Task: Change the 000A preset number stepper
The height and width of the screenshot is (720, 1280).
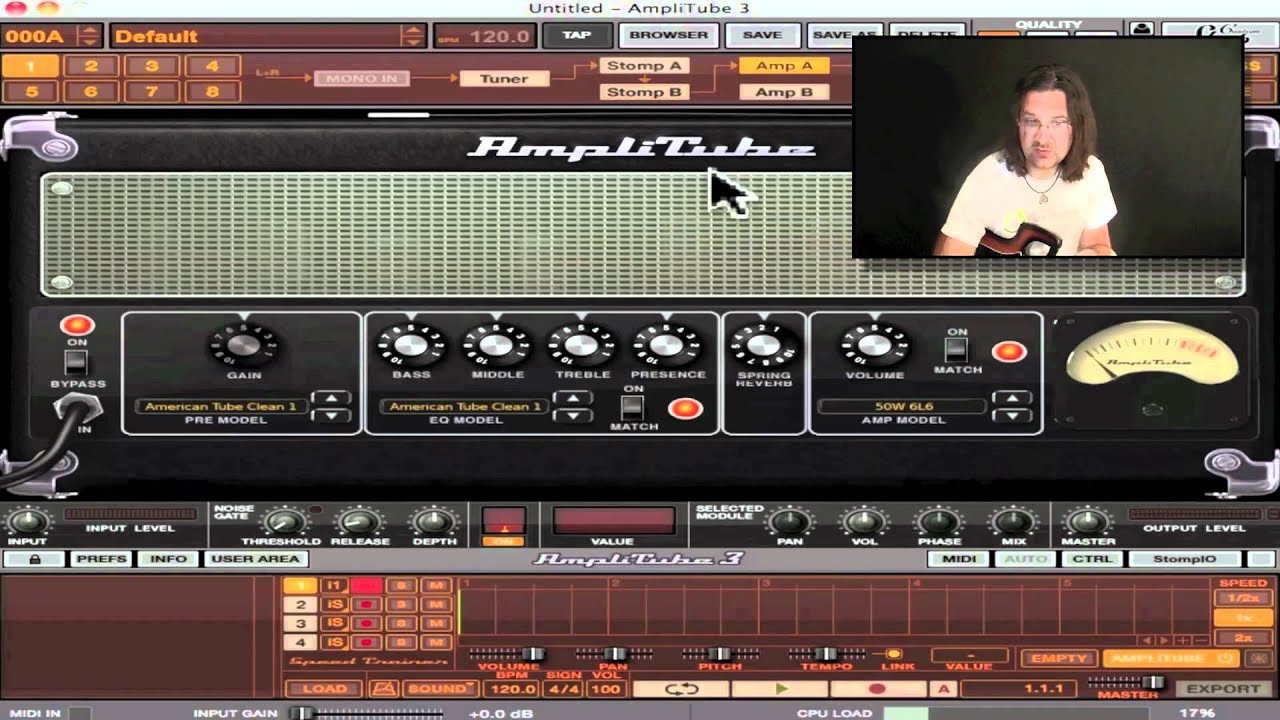Action: [89, 36]
